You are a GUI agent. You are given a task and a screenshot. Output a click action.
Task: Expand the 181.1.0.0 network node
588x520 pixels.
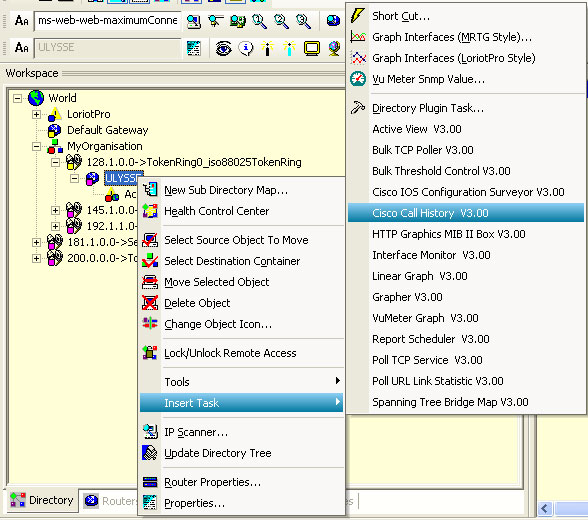click(x=36, y=242)
